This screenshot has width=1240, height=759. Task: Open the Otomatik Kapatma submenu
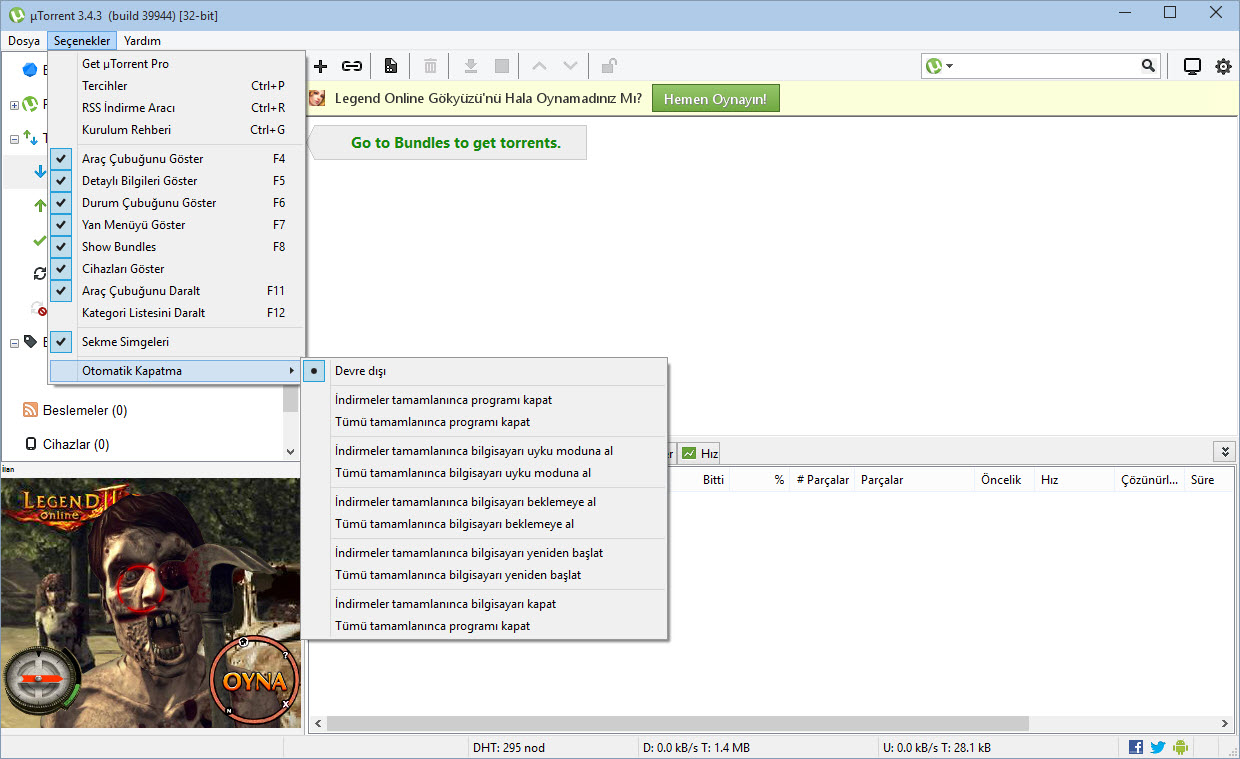point(176,371)
